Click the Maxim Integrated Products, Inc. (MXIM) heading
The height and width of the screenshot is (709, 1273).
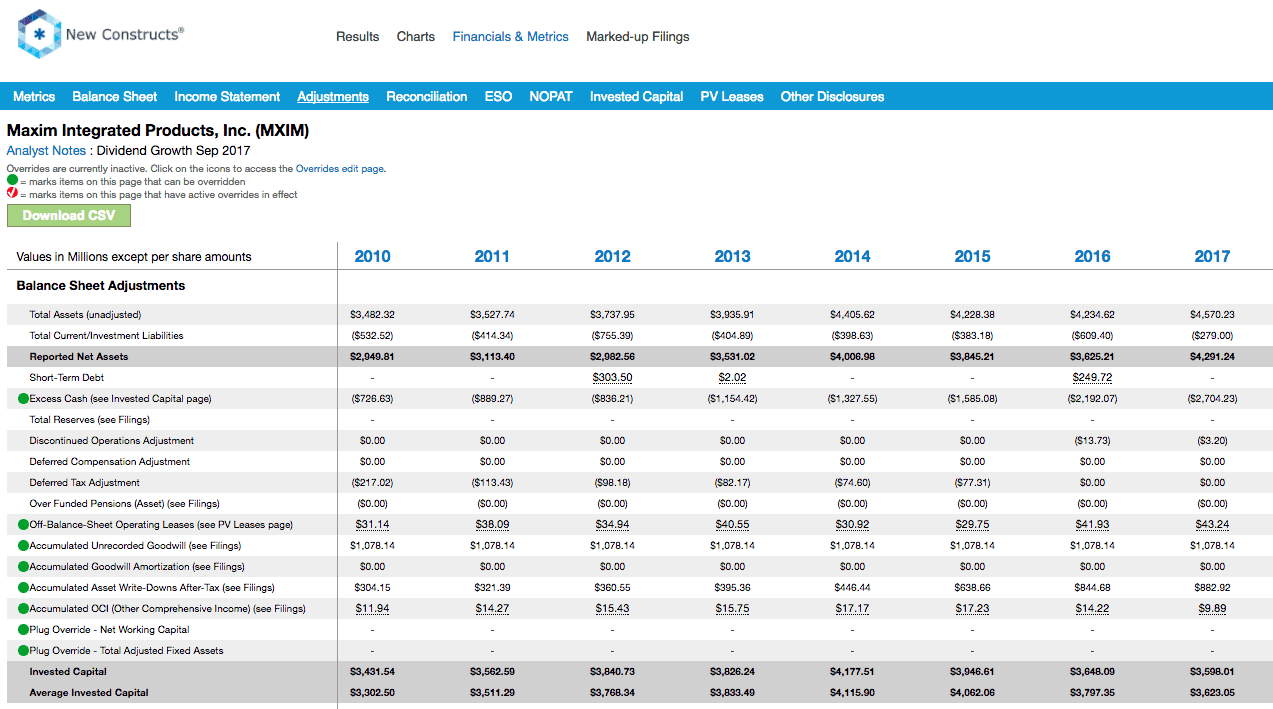pyautogui.click(x=158, y=131)
